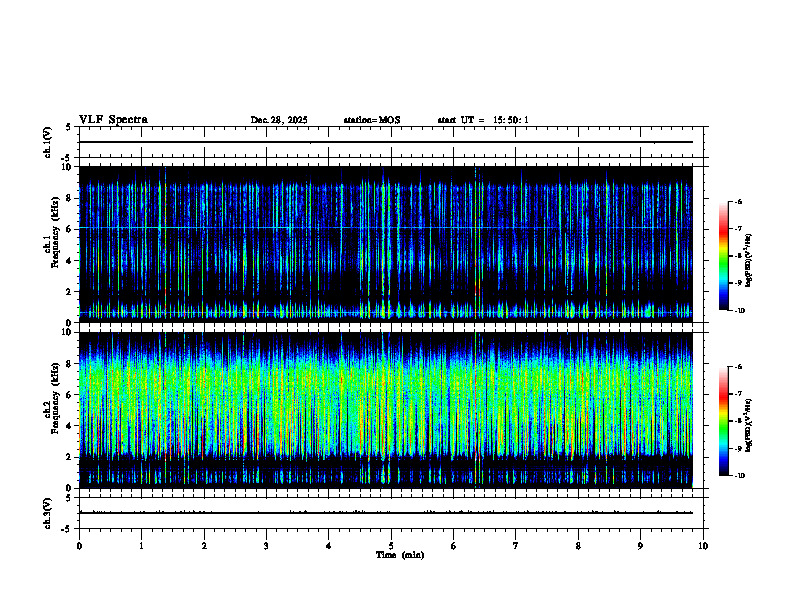792x612 pixels.
Task: Click the ch.1 spectrogram color scale bar
Action: tap(723, 256)
